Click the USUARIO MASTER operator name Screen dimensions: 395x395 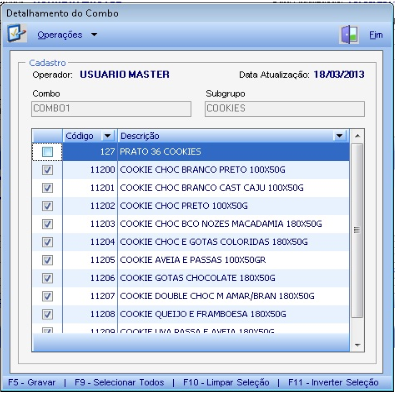pyautogui.click(x=125, y=74)
